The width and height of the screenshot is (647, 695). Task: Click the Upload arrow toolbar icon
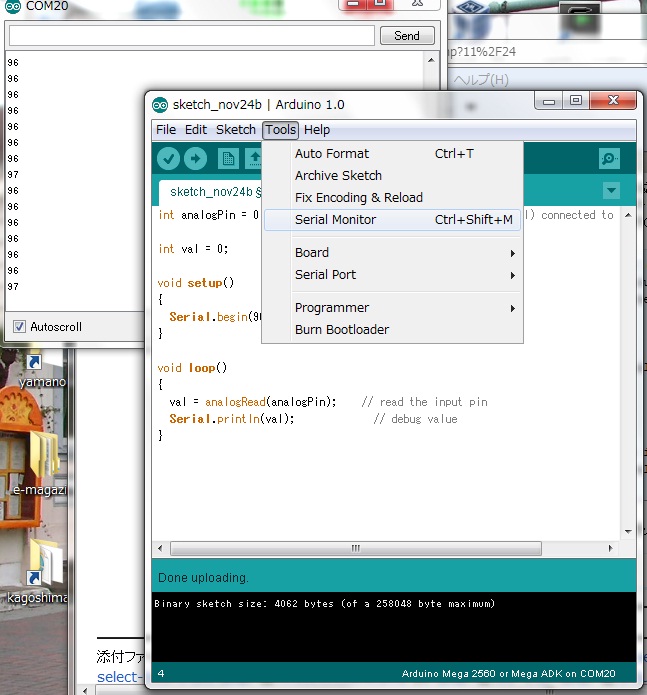[x=196, y=158]
